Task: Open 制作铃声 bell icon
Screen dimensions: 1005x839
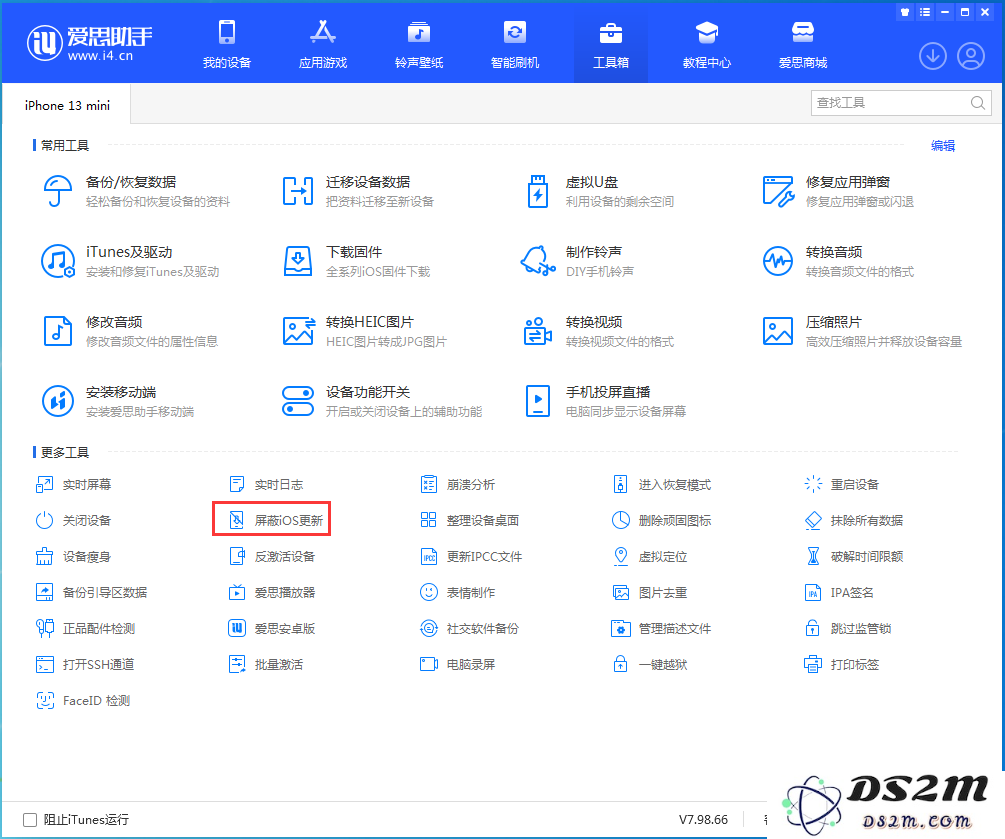Action: [538, 261]
